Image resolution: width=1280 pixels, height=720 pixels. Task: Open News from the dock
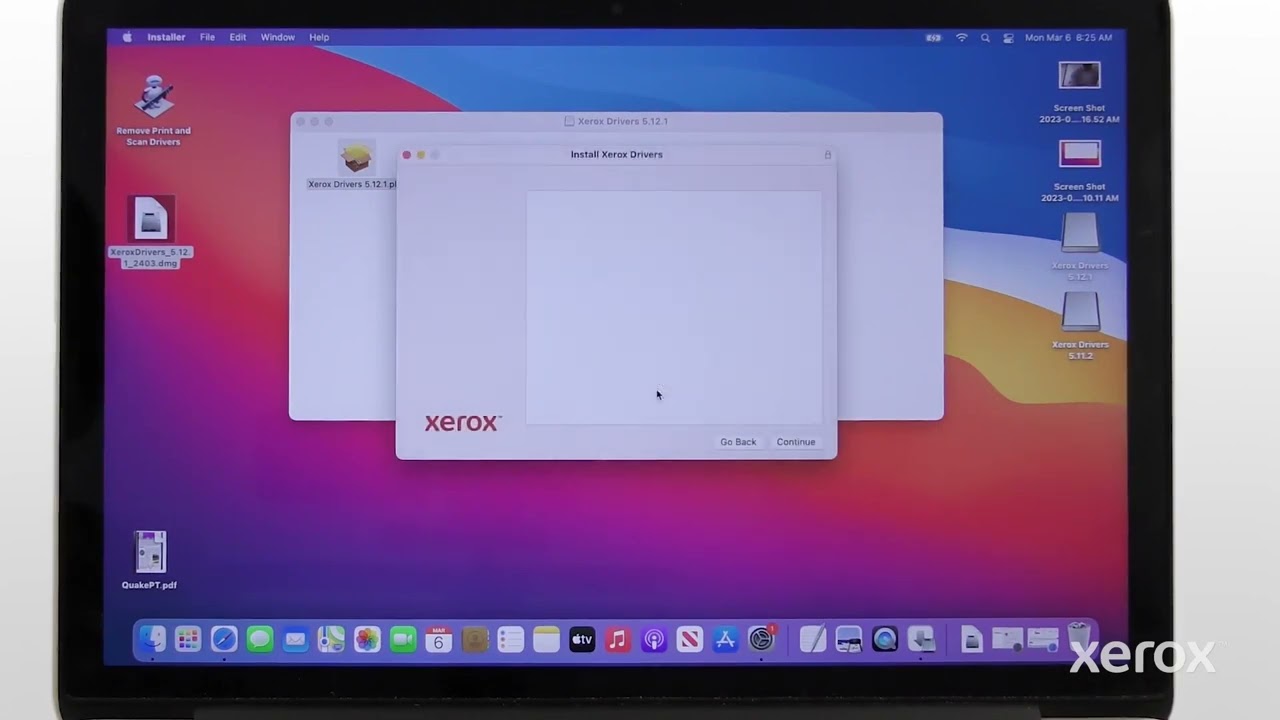pos(690,639)
